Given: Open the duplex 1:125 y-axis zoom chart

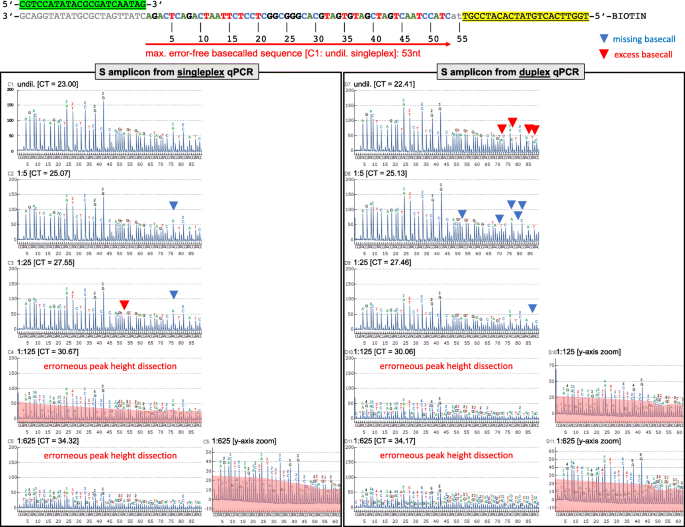Looking at the screenshot, I should (616, 396).
